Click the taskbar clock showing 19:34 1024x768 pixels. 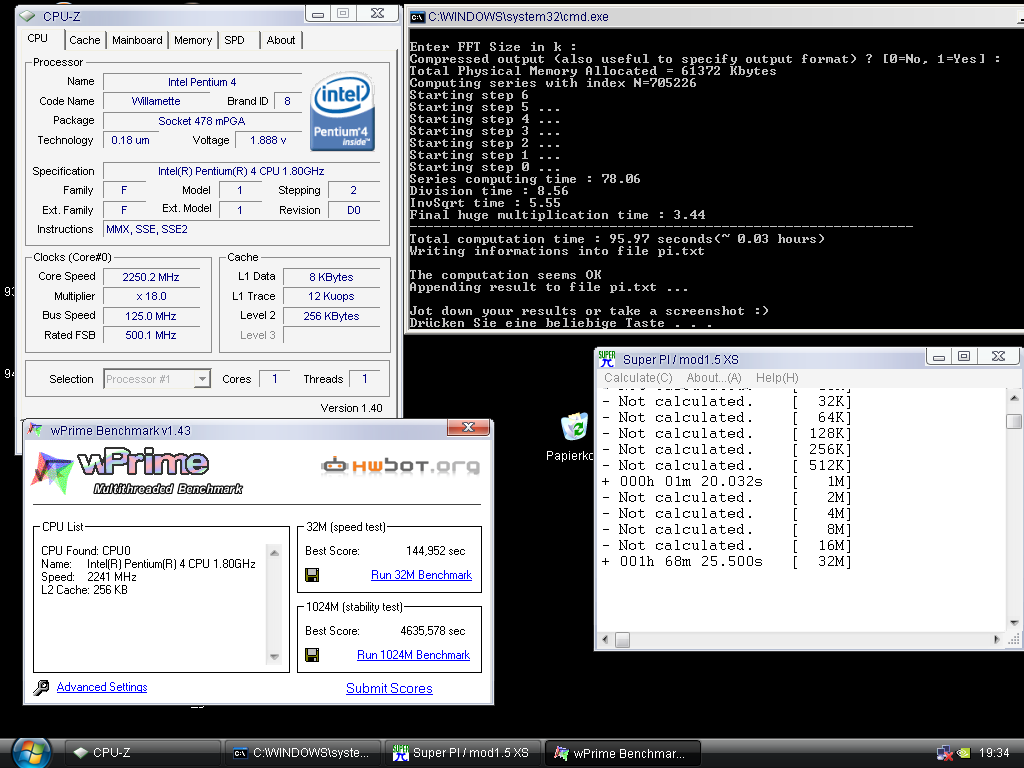click(x=994, y=753)
